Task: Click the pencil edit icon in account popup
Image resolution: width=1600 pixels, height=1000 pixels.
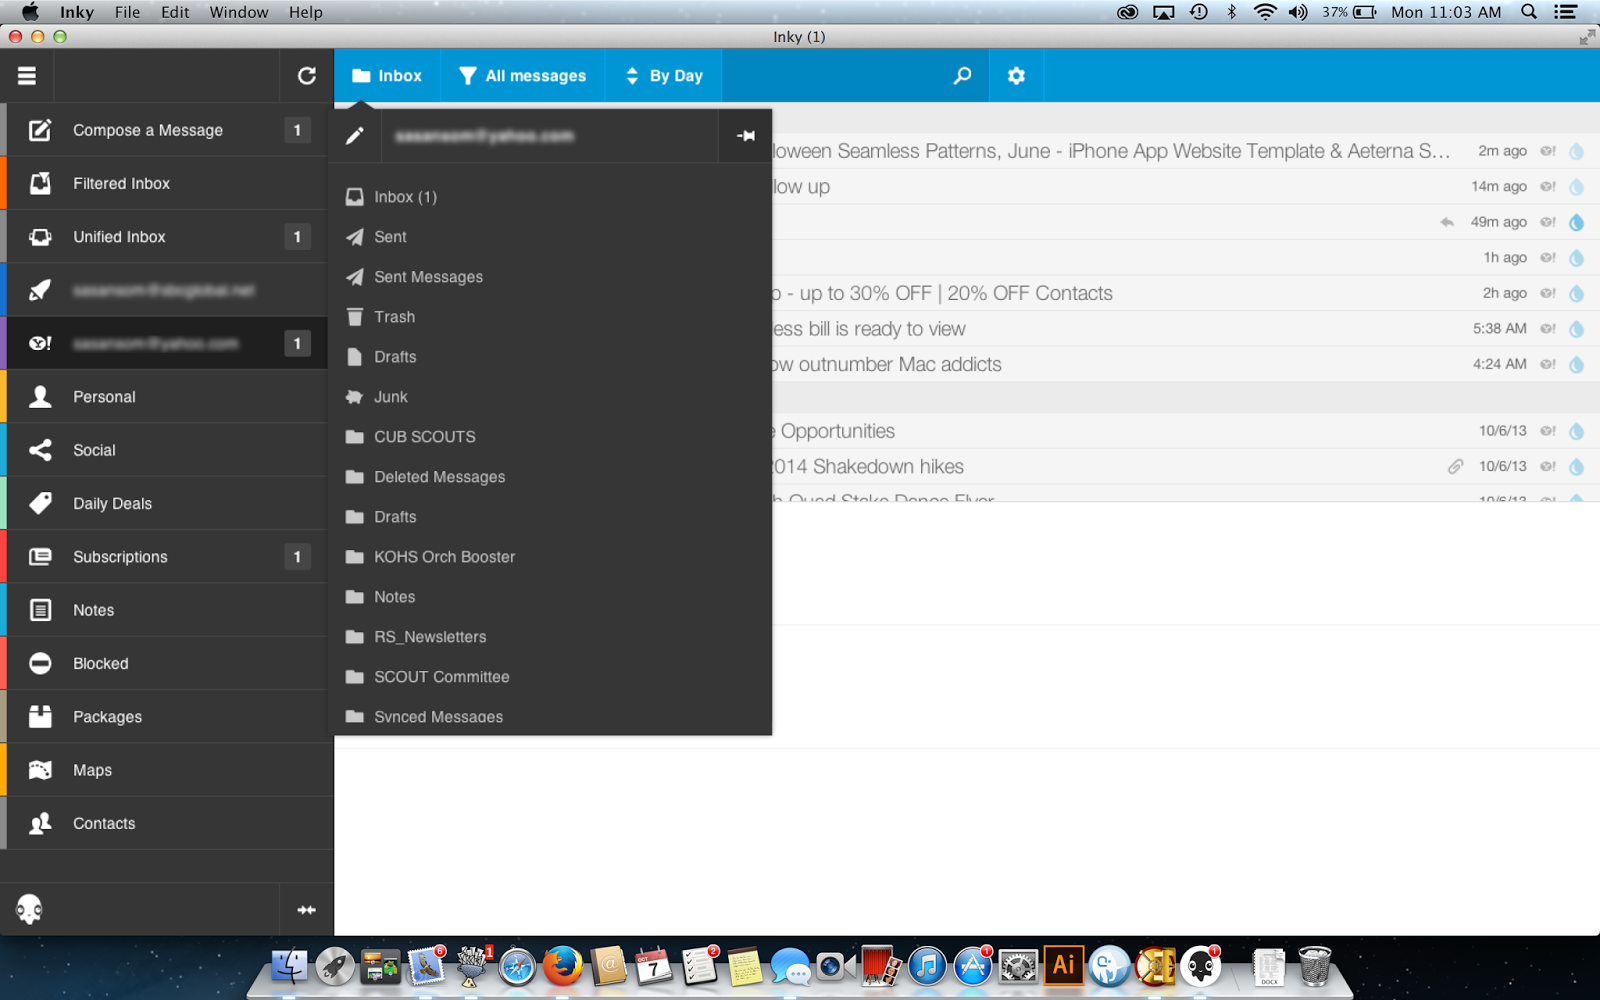Action: [x=355, y=136]
